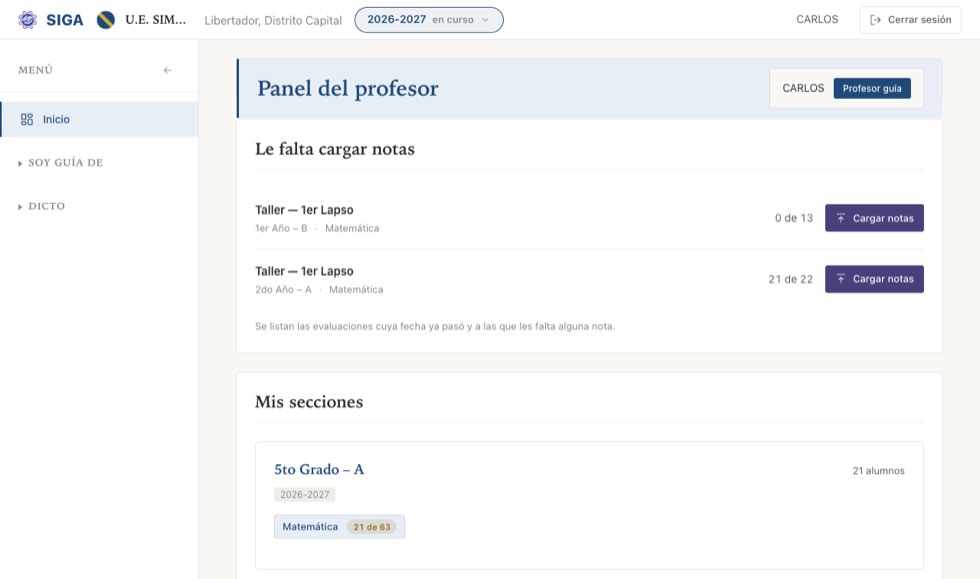
Task: Click the Cerrar sesión button
Action: [x=910, y=20]
